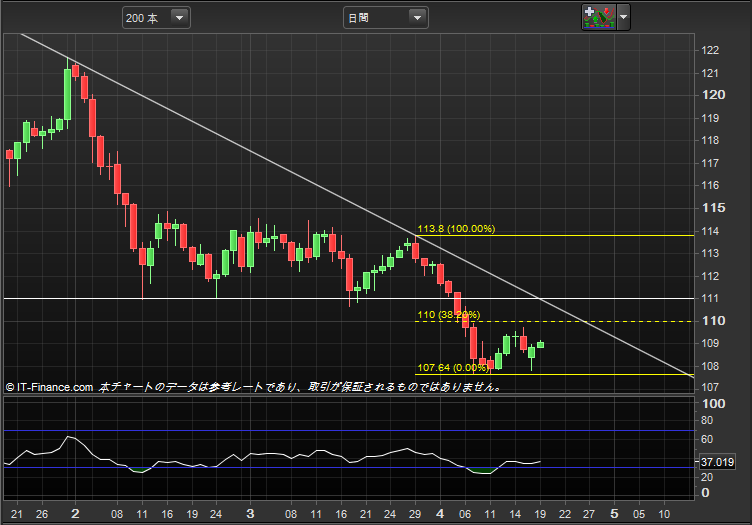This screenshot has width=752, height=525.
Task: Click the 107.64 (0.00%) Fibonacci label
Action: point(453,368)
